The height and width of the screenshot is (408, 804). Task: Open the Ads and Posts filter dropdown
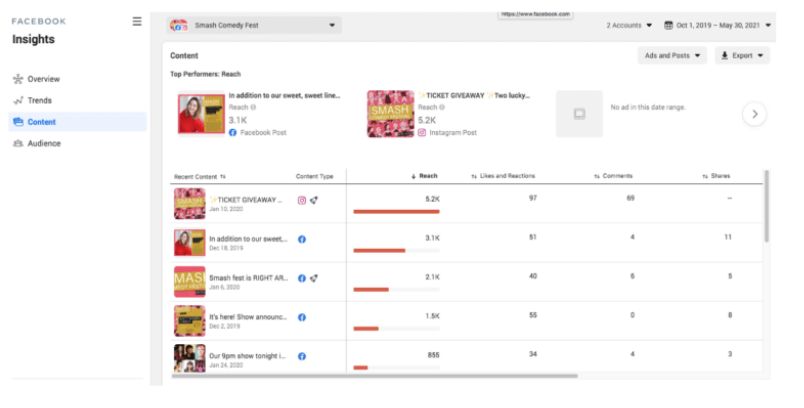(x=672, y=55)
